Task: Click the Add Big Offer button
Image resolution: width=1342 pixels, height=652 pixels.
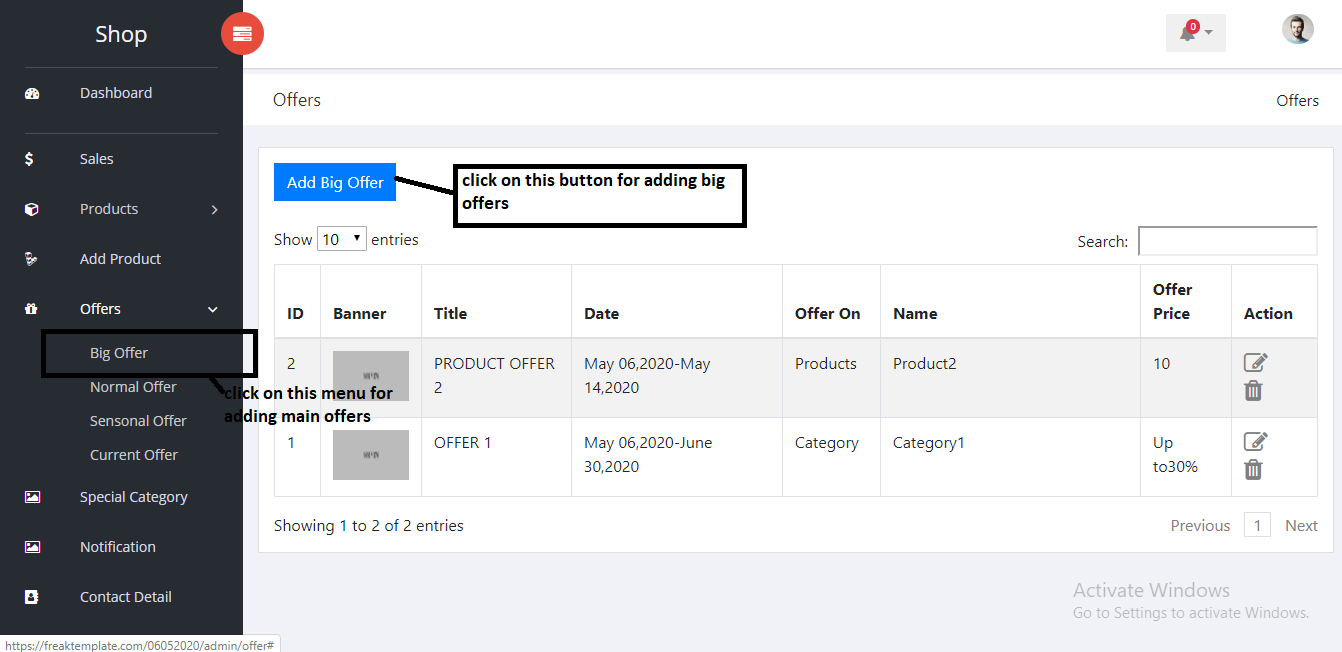Action: click(x=335, y=182)
